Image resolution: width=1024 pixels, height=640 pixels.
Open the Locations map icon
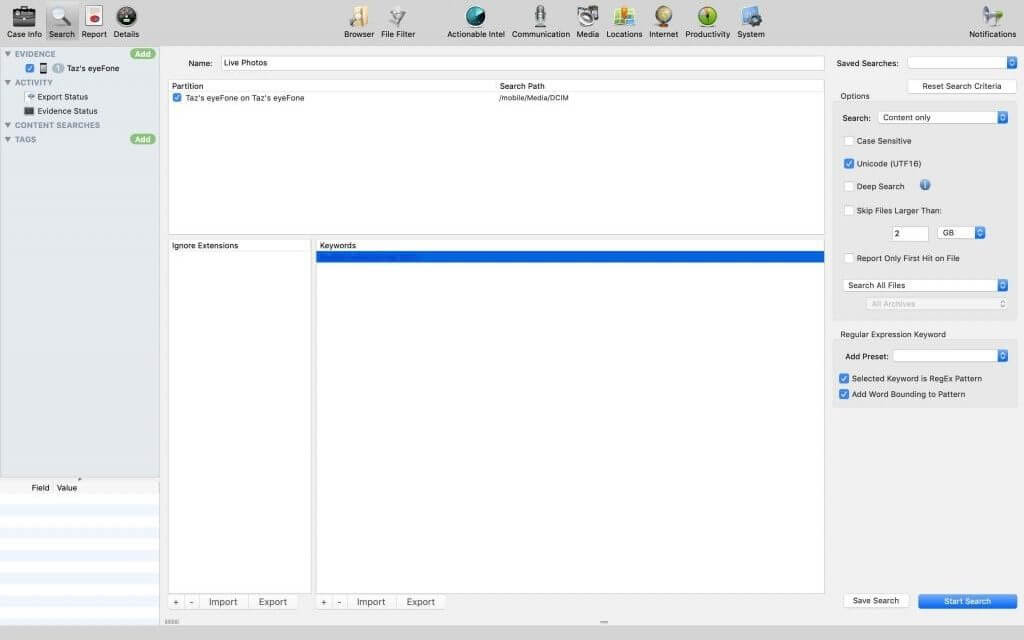click(624, 17)
